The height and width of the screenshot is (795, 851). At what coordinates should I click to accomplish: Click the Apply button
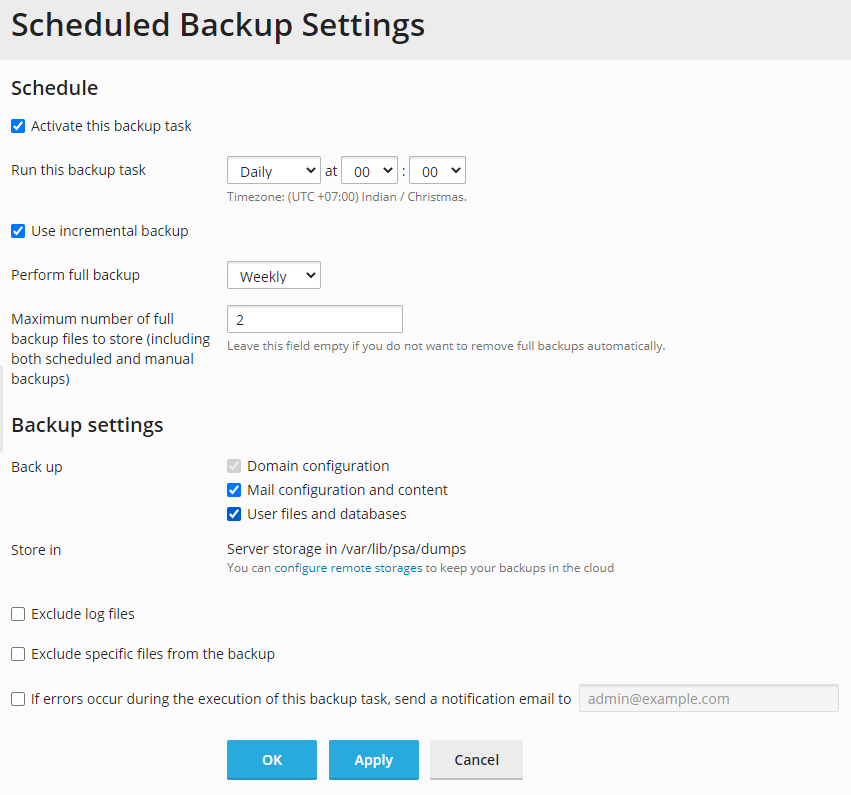pos(374,760)
